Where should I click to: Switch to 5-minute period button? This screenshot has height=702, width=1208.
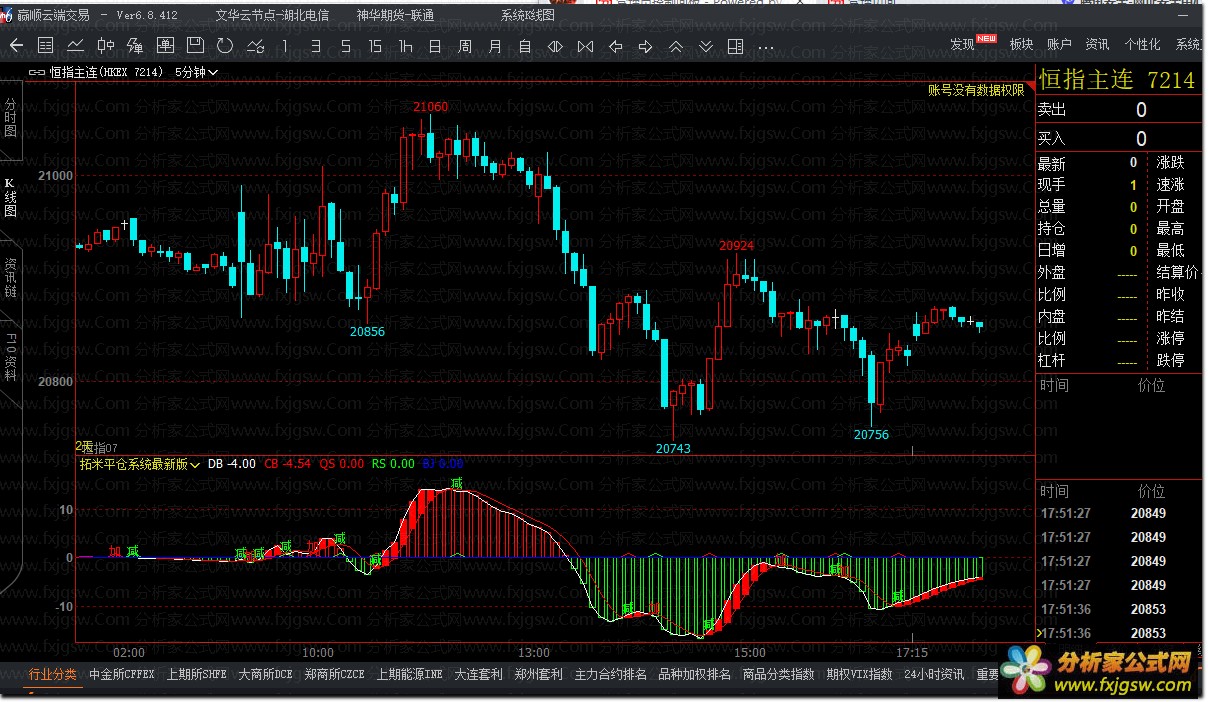(x=345, y=46)
